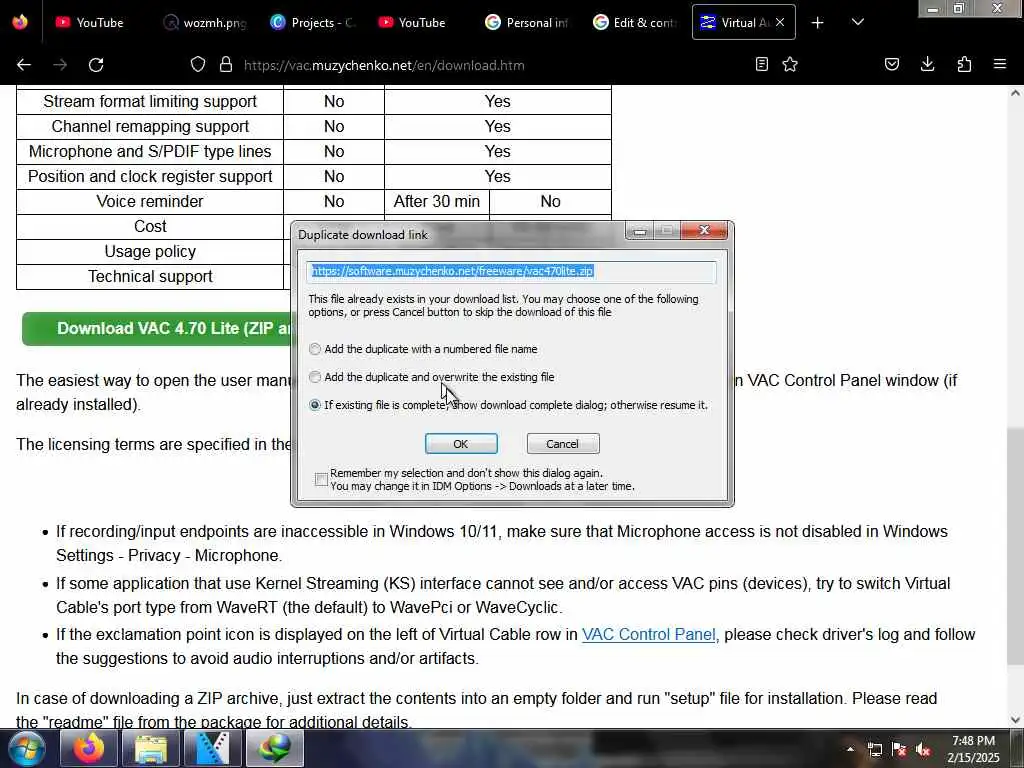This screenshot has height=768, width=1024.
Task: Confirm with the OK button
Action: point(461,443)
